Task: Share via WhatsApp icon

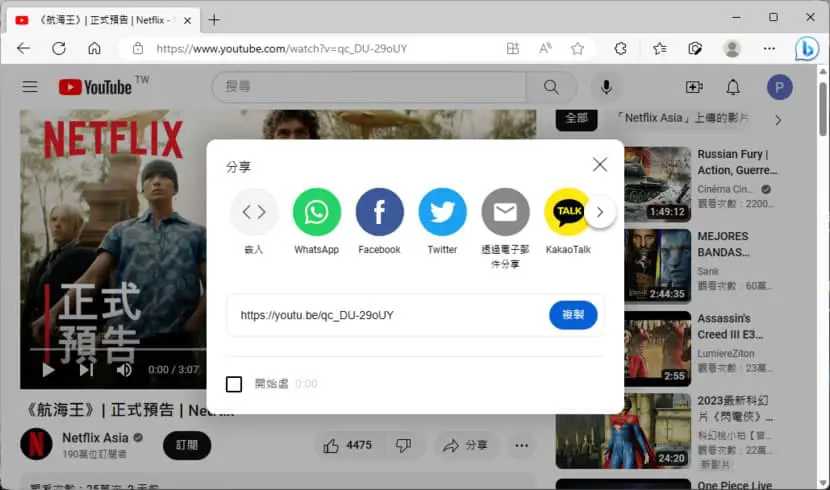Action: coord(317,212)
